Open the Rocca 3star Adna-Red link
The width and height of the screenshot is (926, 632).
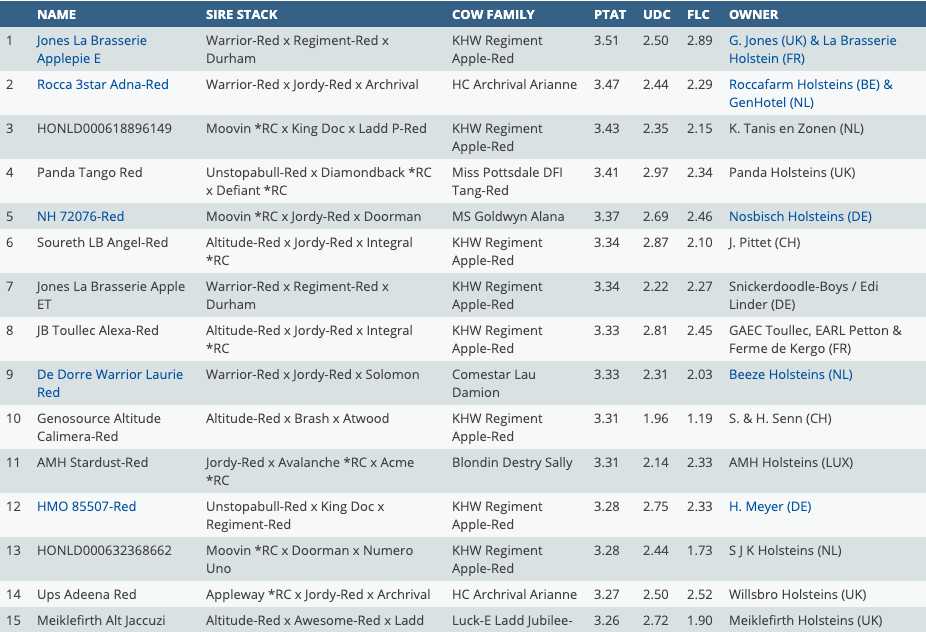pyautogui.click(x=103, y=85)
